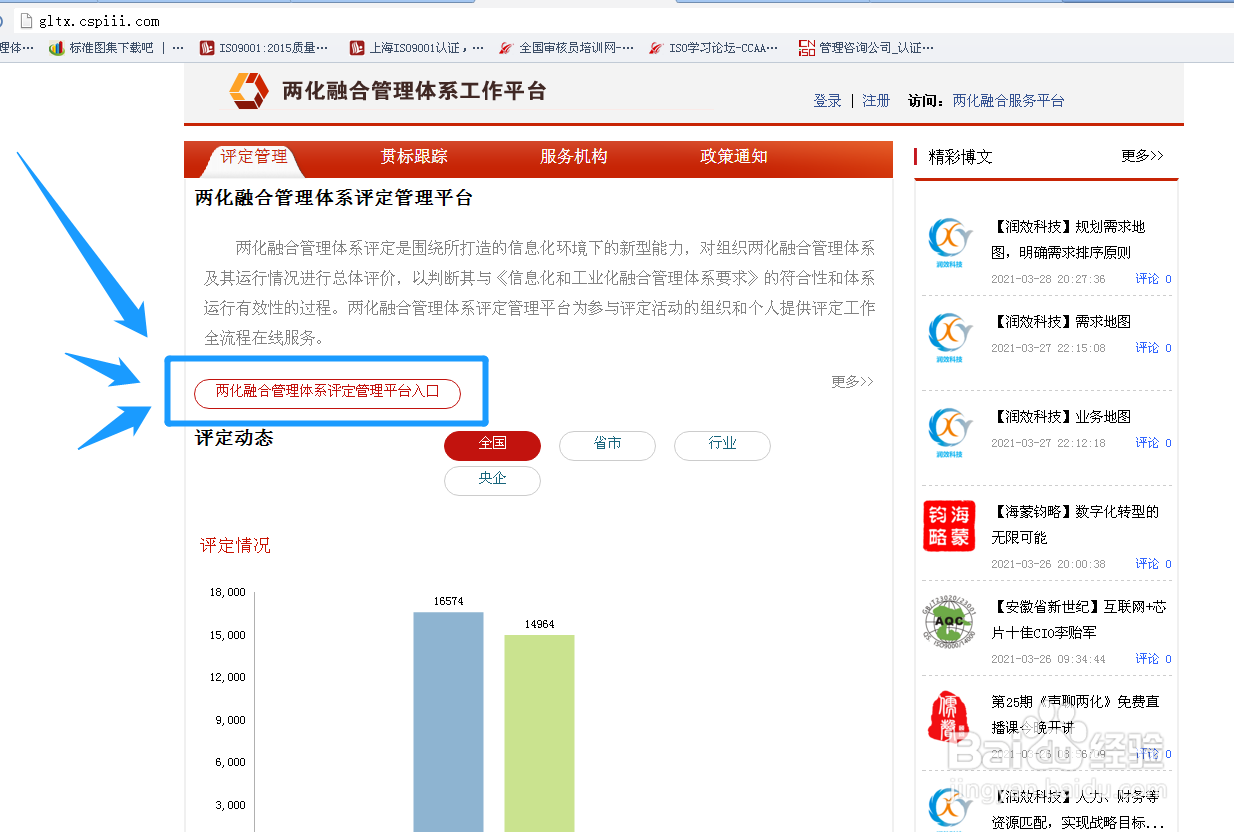Open the ISO9001:2015质量 bookmark
This screenshot has width=1234, height=832.
pos(264,47)
